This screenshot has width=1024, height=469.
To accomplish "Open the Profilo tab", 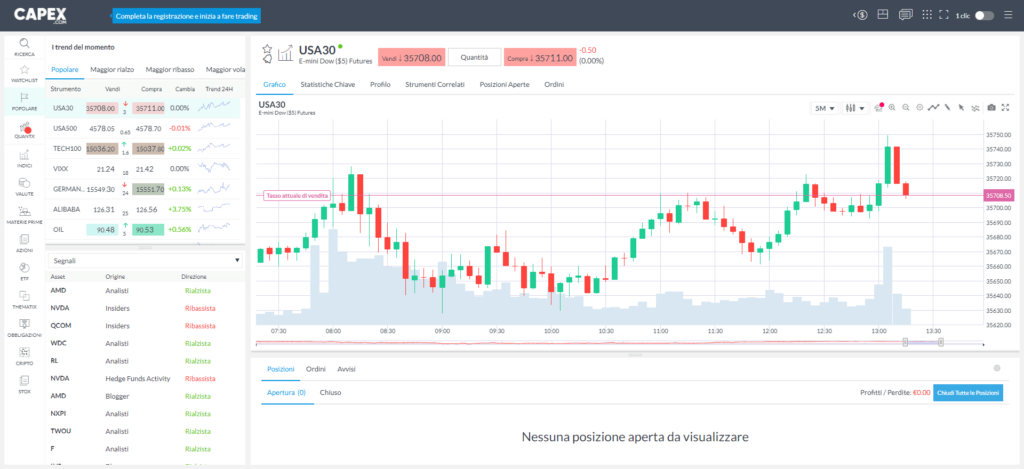I will coord(380,85).
